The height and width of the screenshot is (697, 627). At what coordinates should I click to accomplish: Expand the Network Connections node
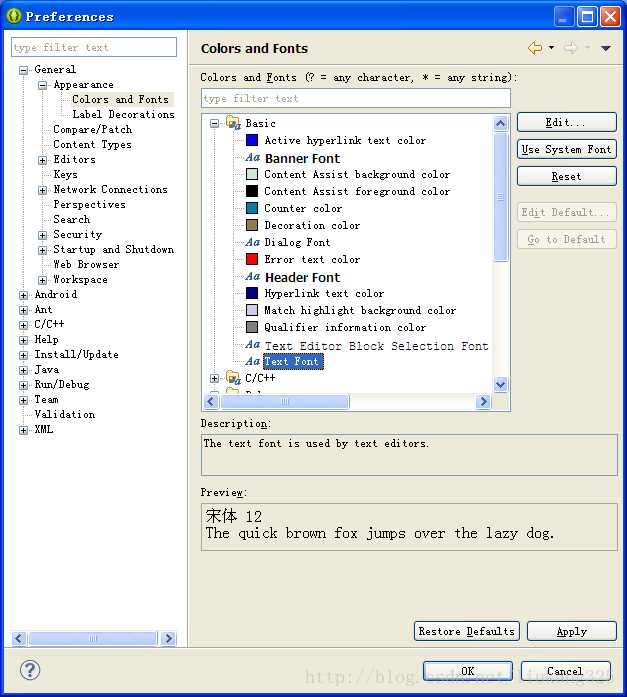pos(43,190)
